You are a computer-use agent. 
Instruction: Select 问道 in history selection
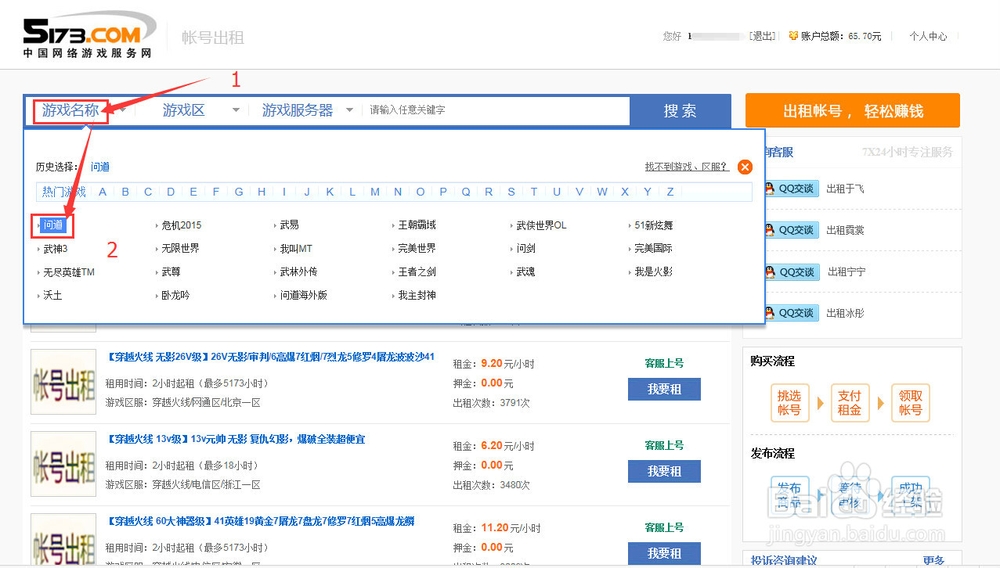pyautogui.click(x=100, y=167)
